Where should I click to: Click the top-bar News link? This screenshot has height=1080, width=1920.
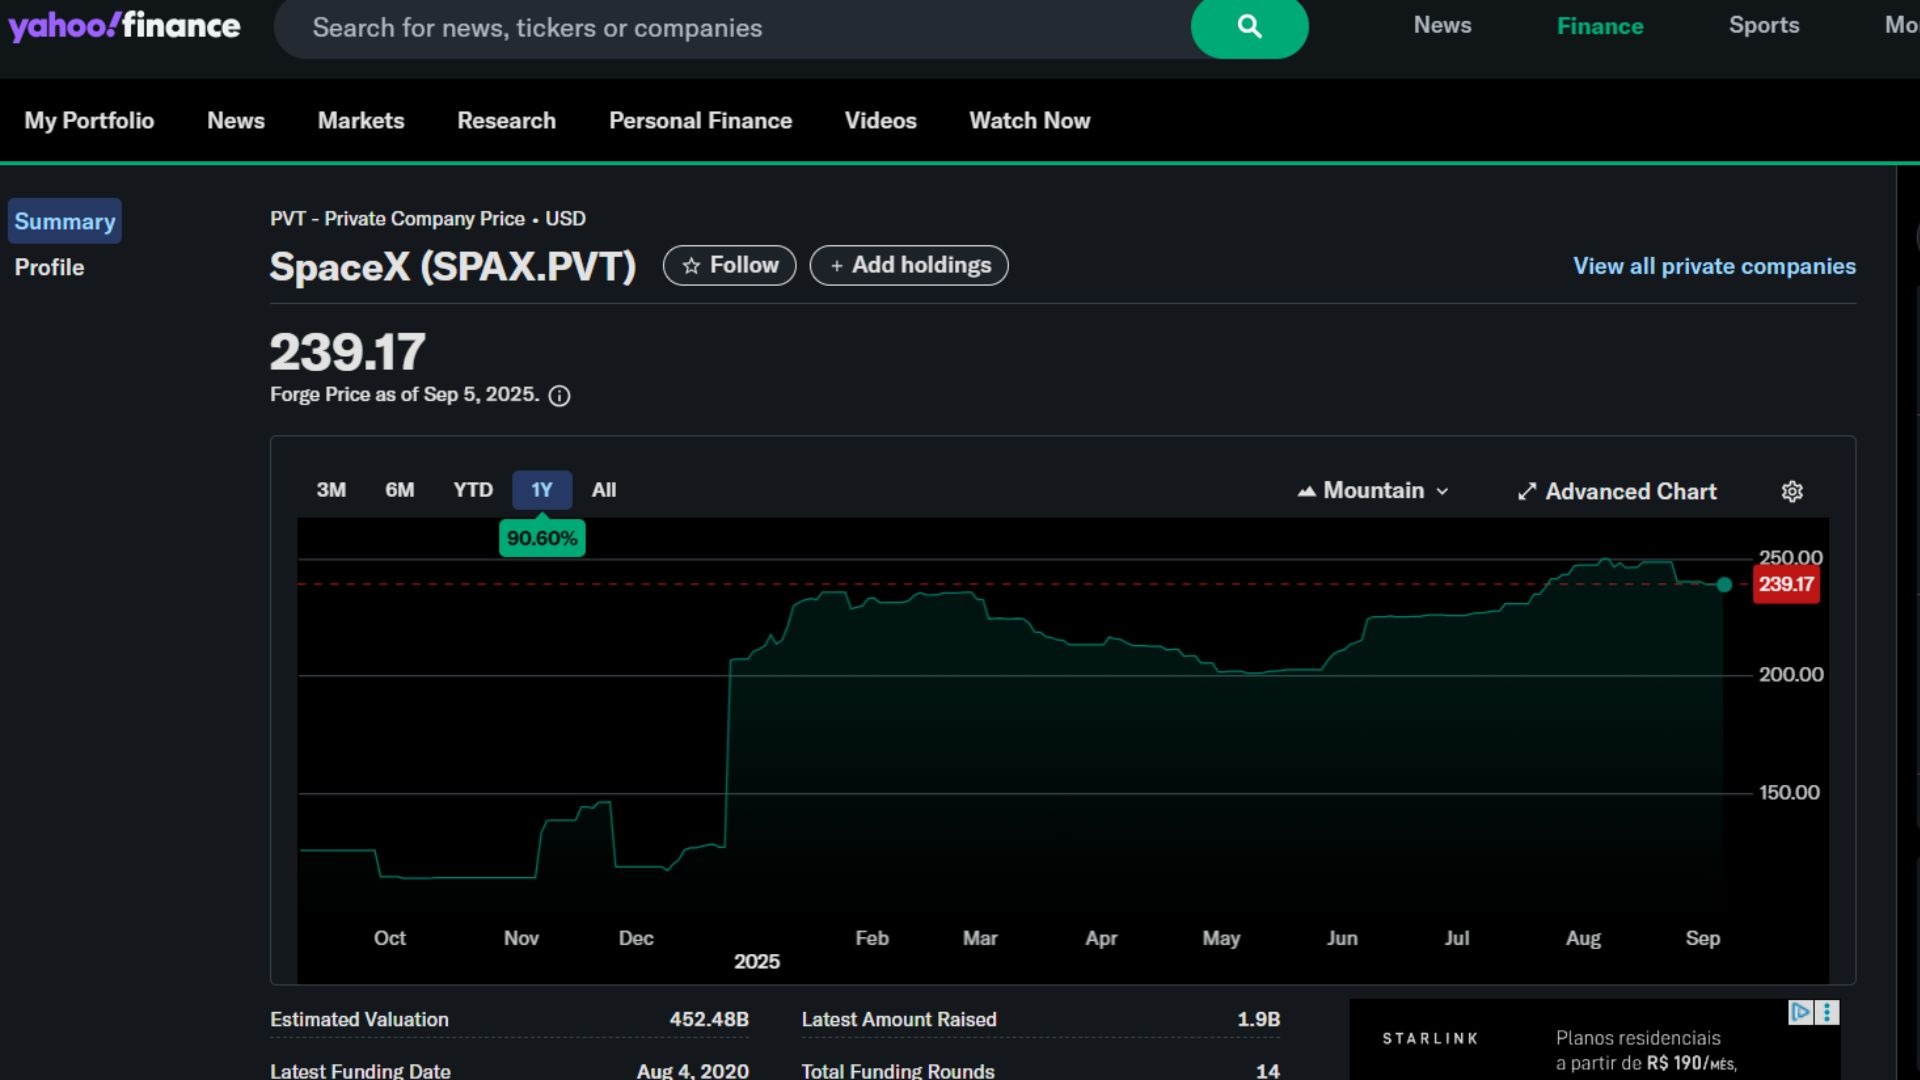click(1442, 25)
